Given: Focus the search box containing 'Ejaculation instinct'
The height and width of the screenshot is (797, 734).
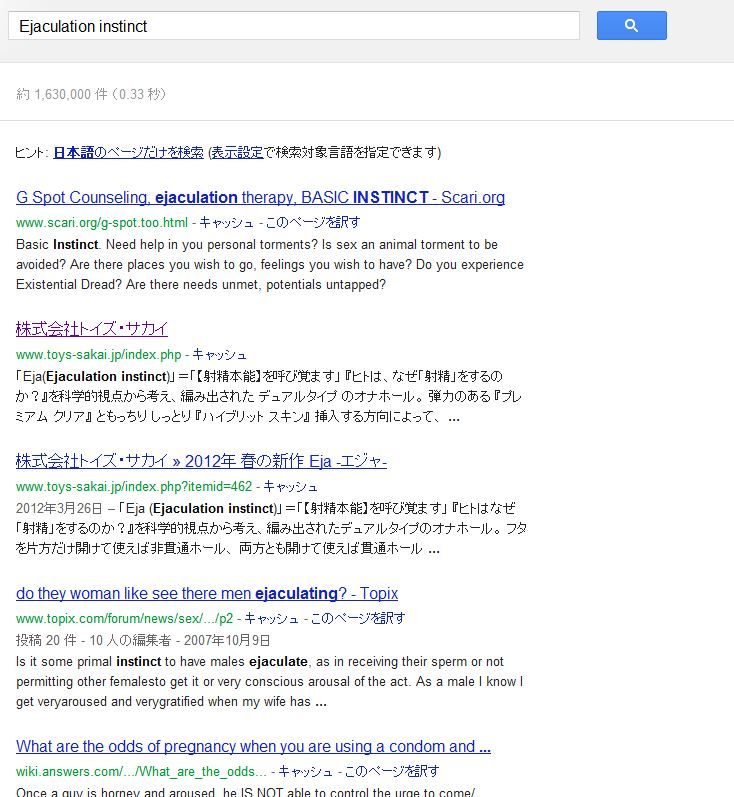Looking at the screenshot, I should pos(294,25).
